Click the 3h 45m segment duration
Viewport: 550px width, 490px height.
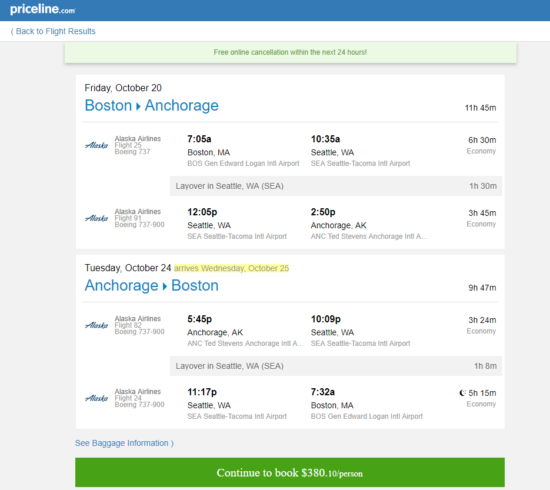pyautogui.click(x=482, y=213)
